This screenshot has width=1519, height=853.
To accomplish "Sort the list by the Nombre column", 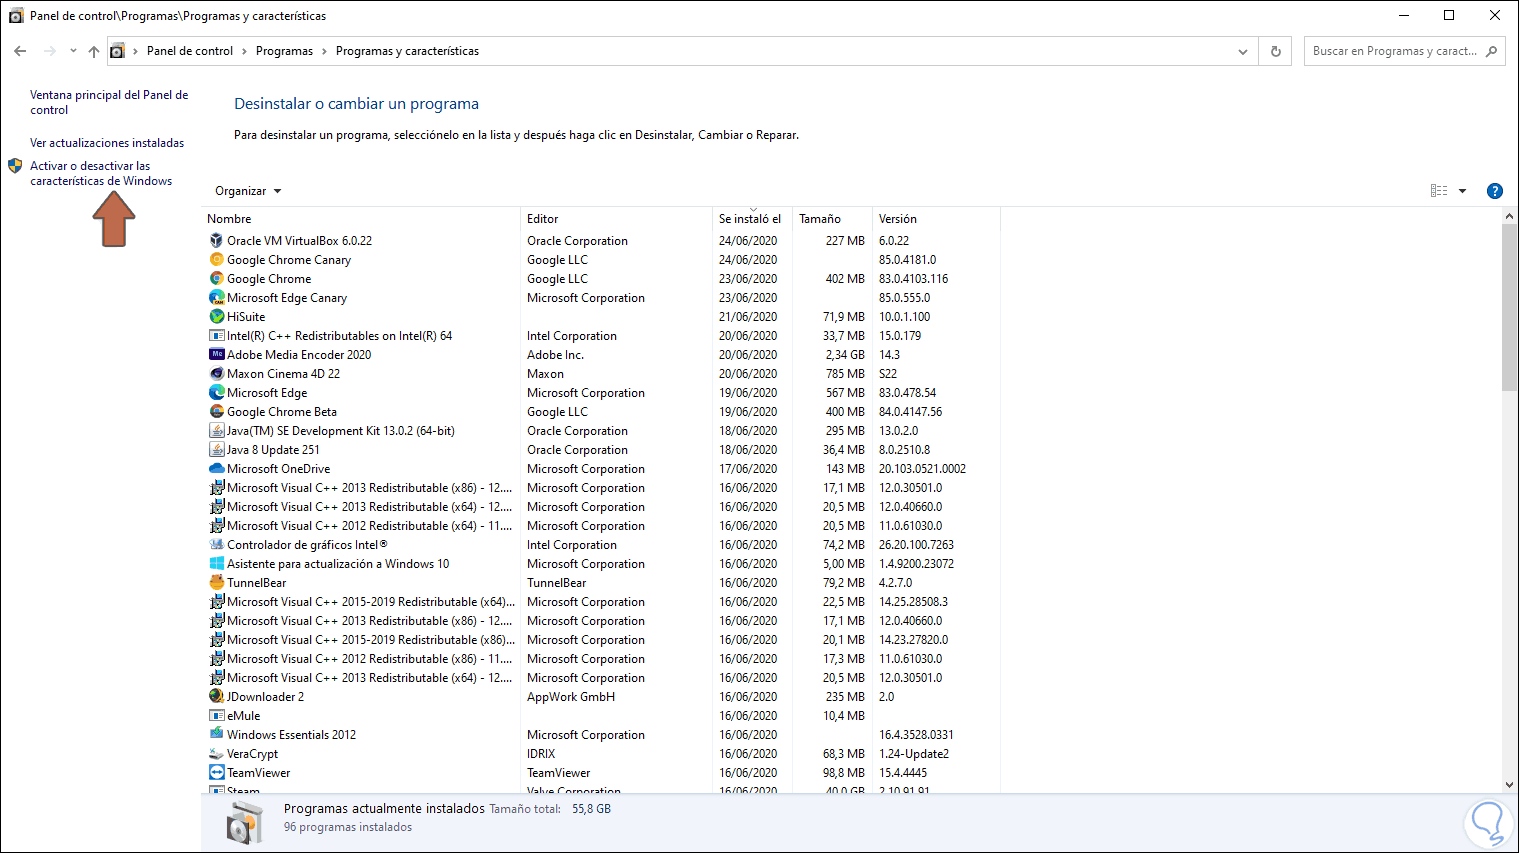I will pyautogui.click(x=362, y=219).
